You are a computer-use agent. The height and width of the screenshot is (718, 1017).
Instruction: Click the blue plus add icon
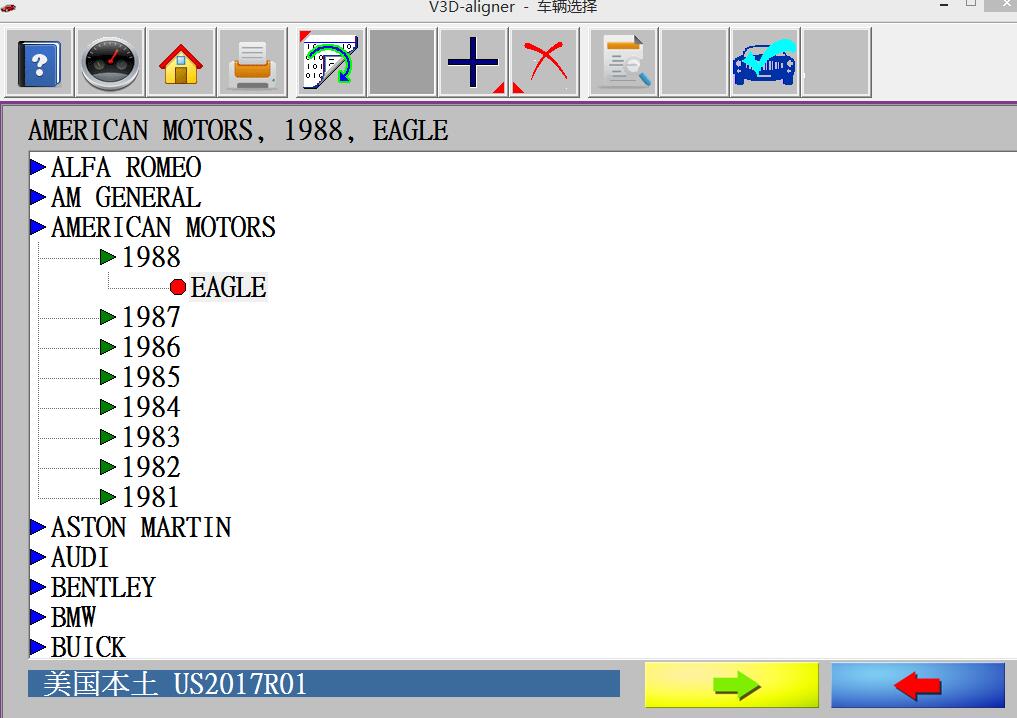(x=473, y=63)
